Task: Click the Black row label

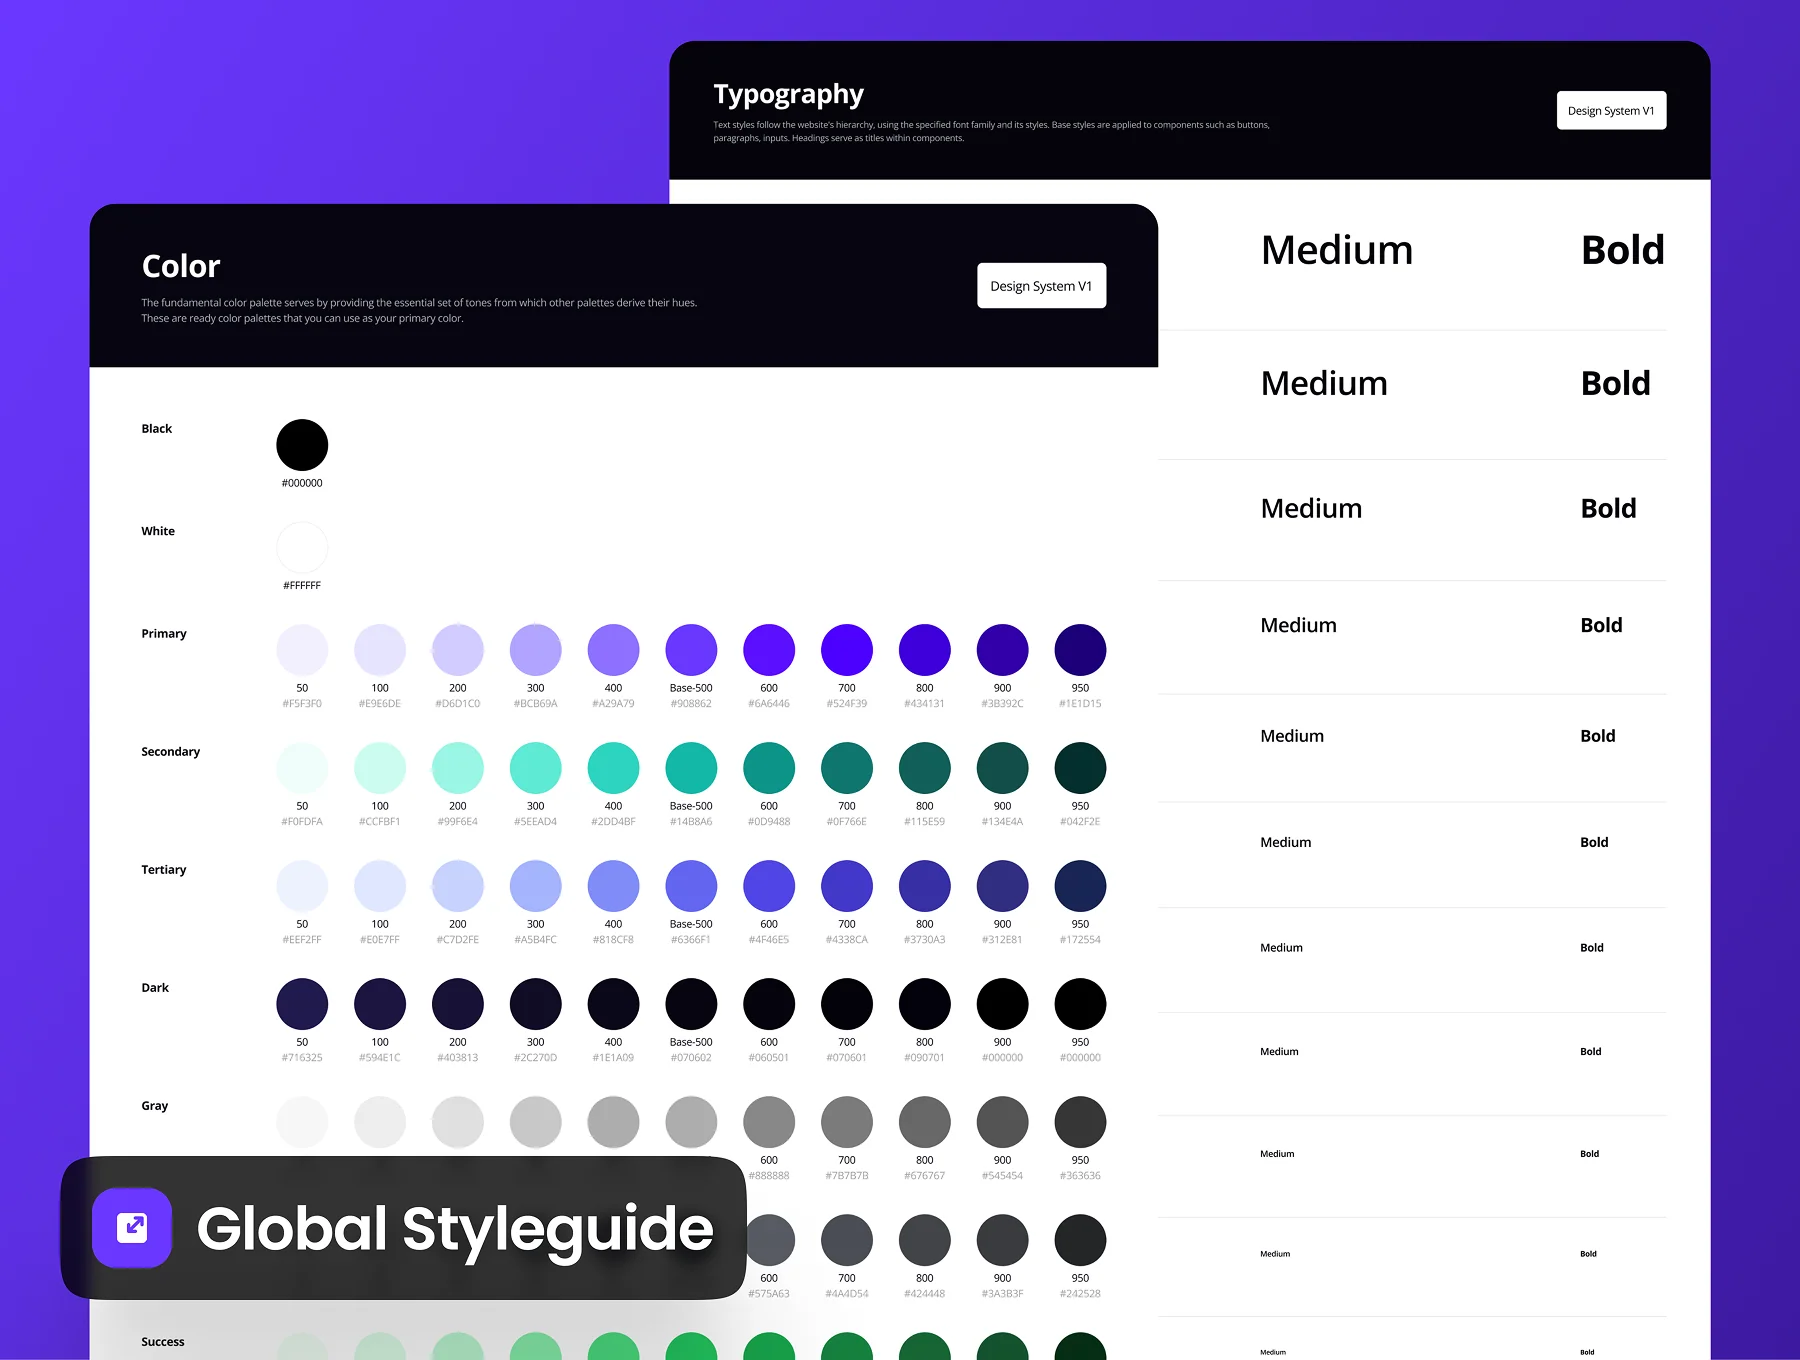Action: tap(157, 429)
